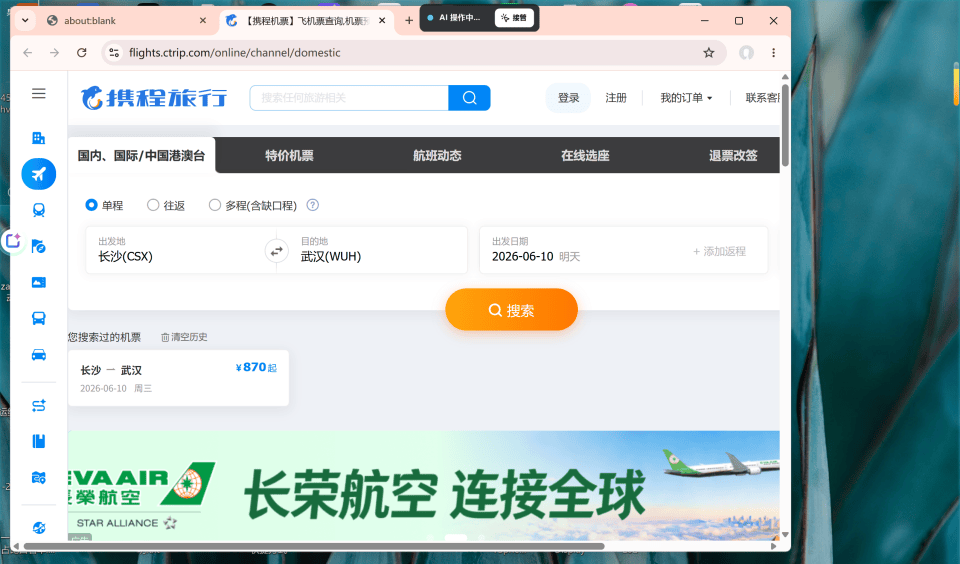Open the attraction tickets icon in sidebar
Viewport: 960px width, 564px height.
point(39,282)
